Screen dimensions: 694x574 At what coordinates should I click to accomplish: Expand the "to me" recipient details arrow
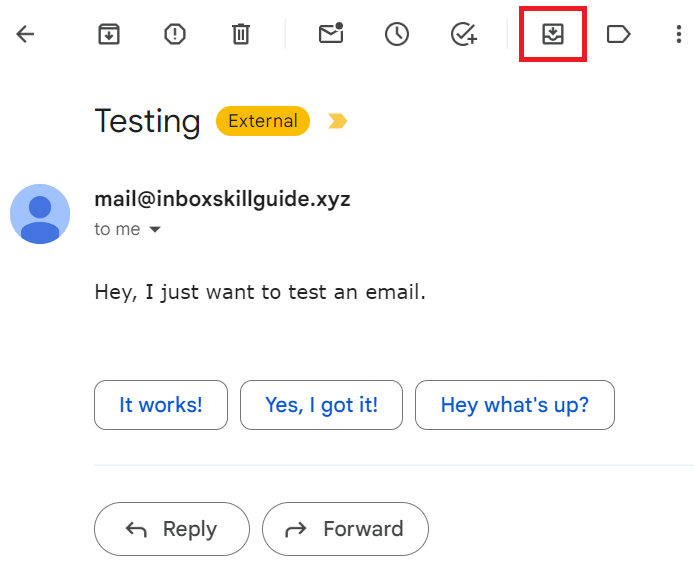point(154,230)
